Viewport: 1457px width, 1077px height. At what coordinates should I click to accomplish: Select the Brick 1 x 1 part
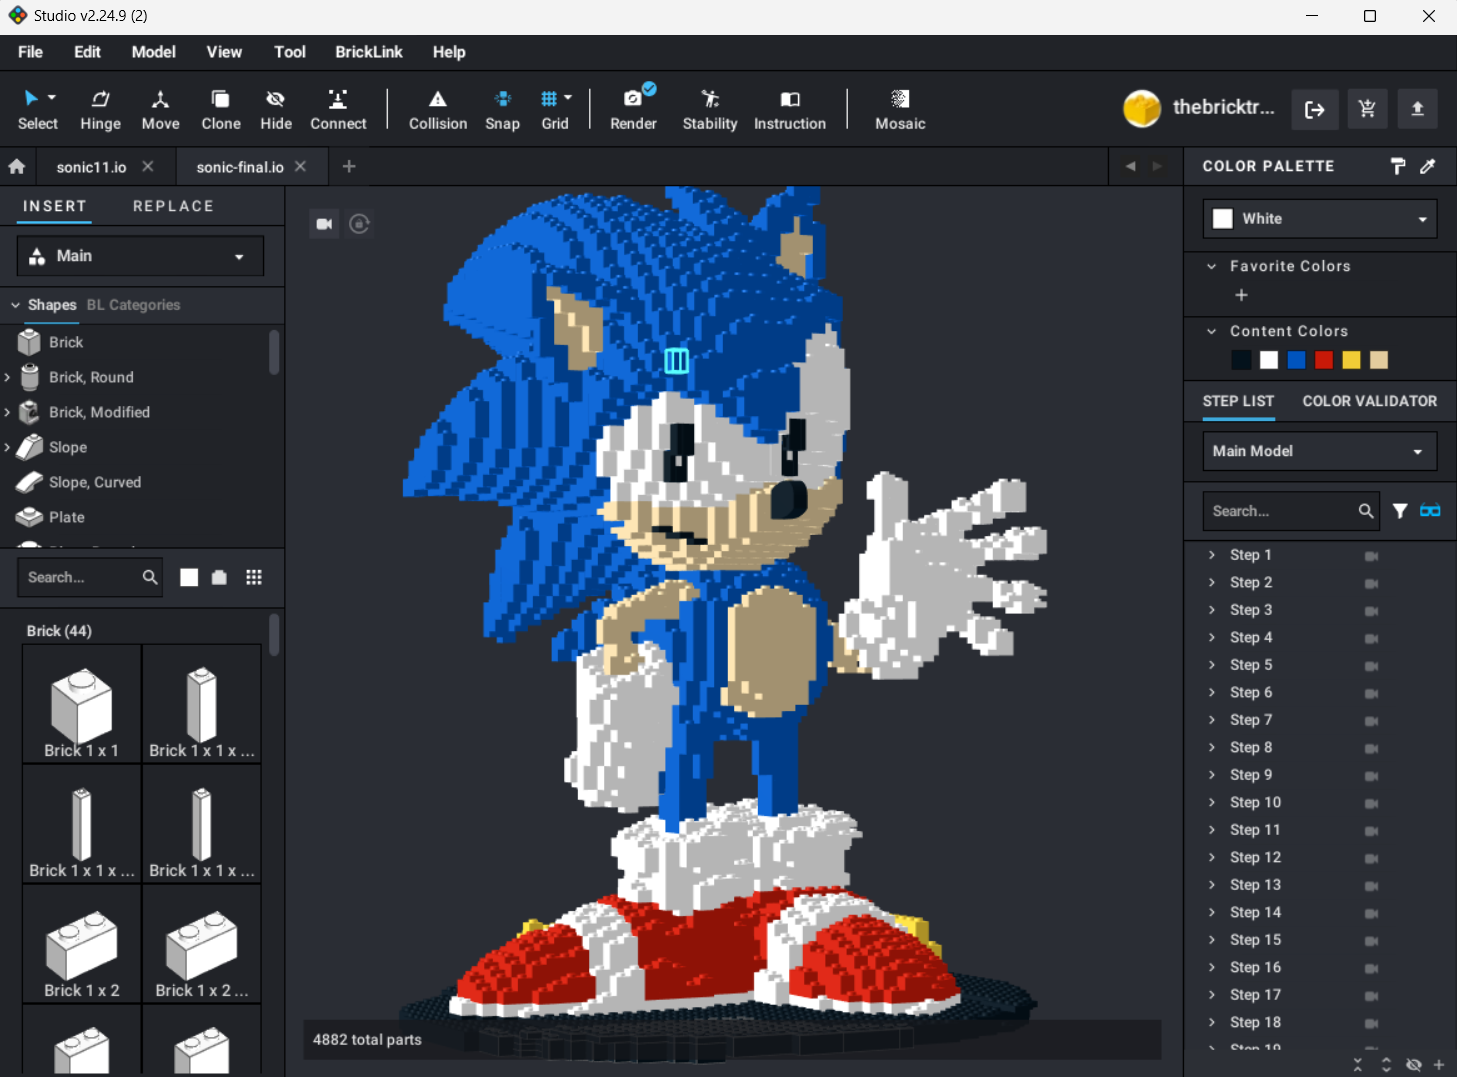(x=82, y=704)
